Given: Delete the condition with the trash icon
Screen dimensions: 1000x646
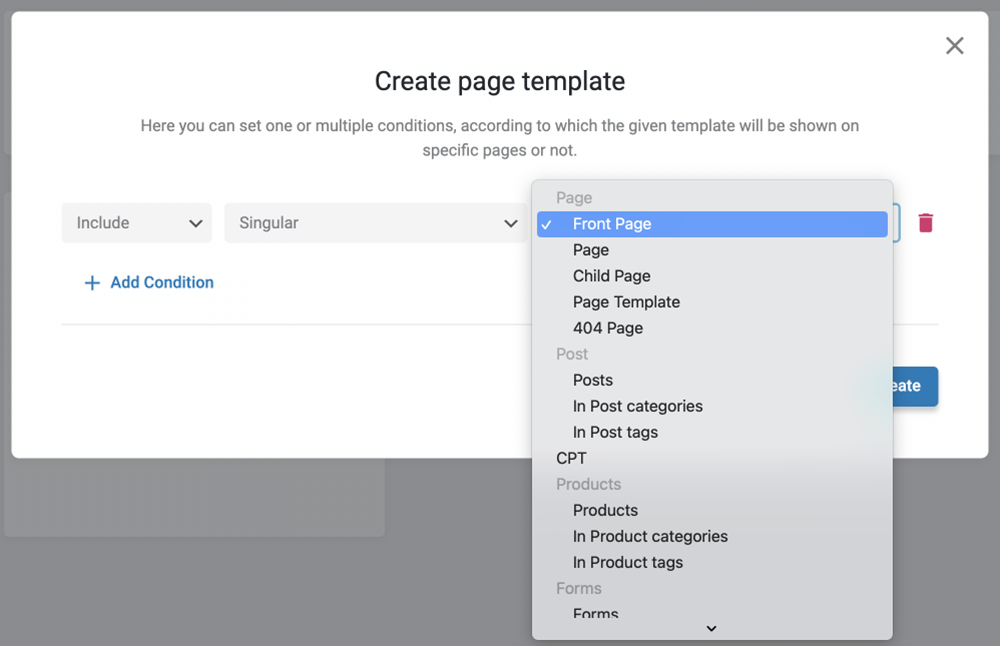Looking at the screenshot, I should [925, 223].
